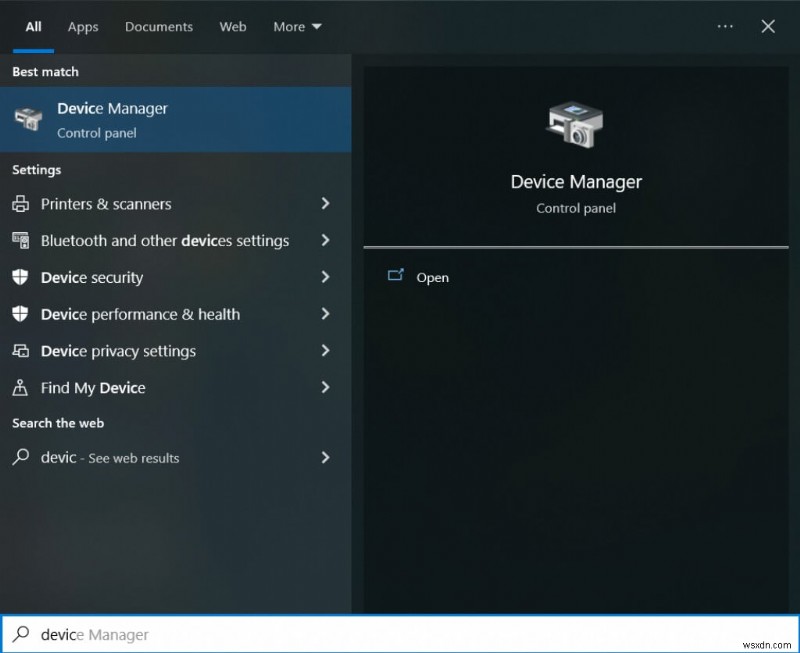Click the Device Manager icon in best match

pos(28,119)
